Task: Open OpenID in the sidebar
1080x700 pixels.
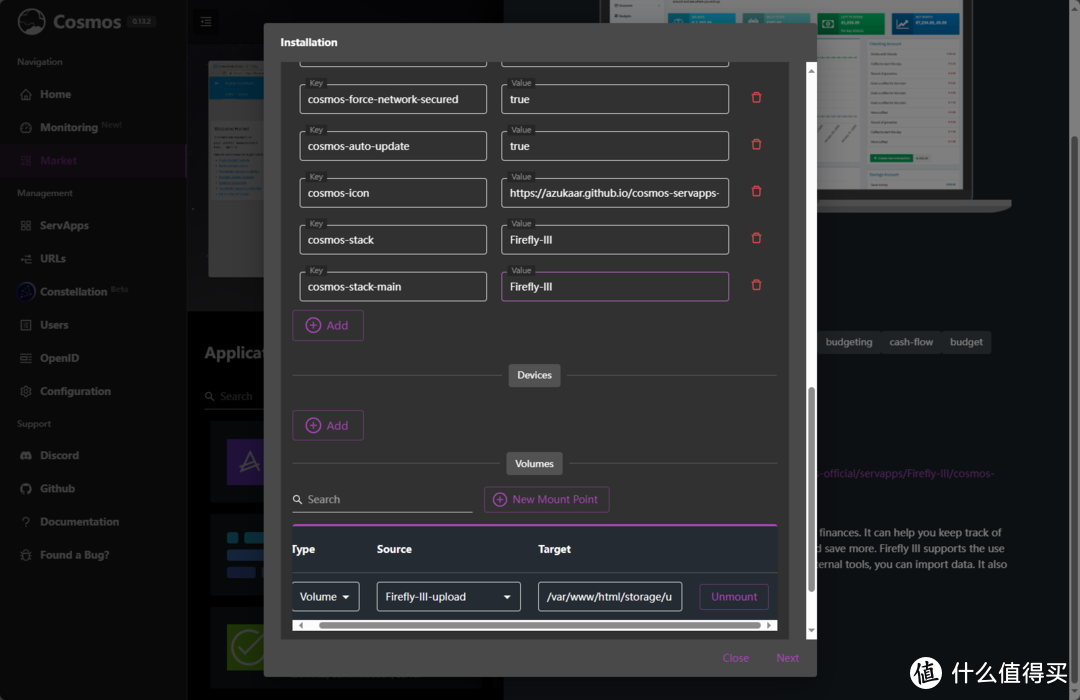Action: pos(59,358)
